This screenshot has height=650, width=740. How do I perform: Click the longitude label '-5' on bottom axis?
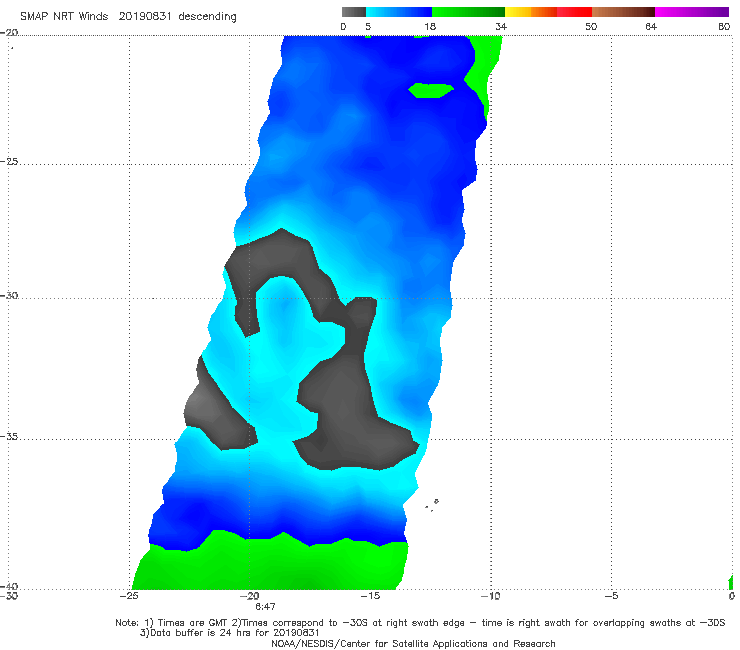611,596
